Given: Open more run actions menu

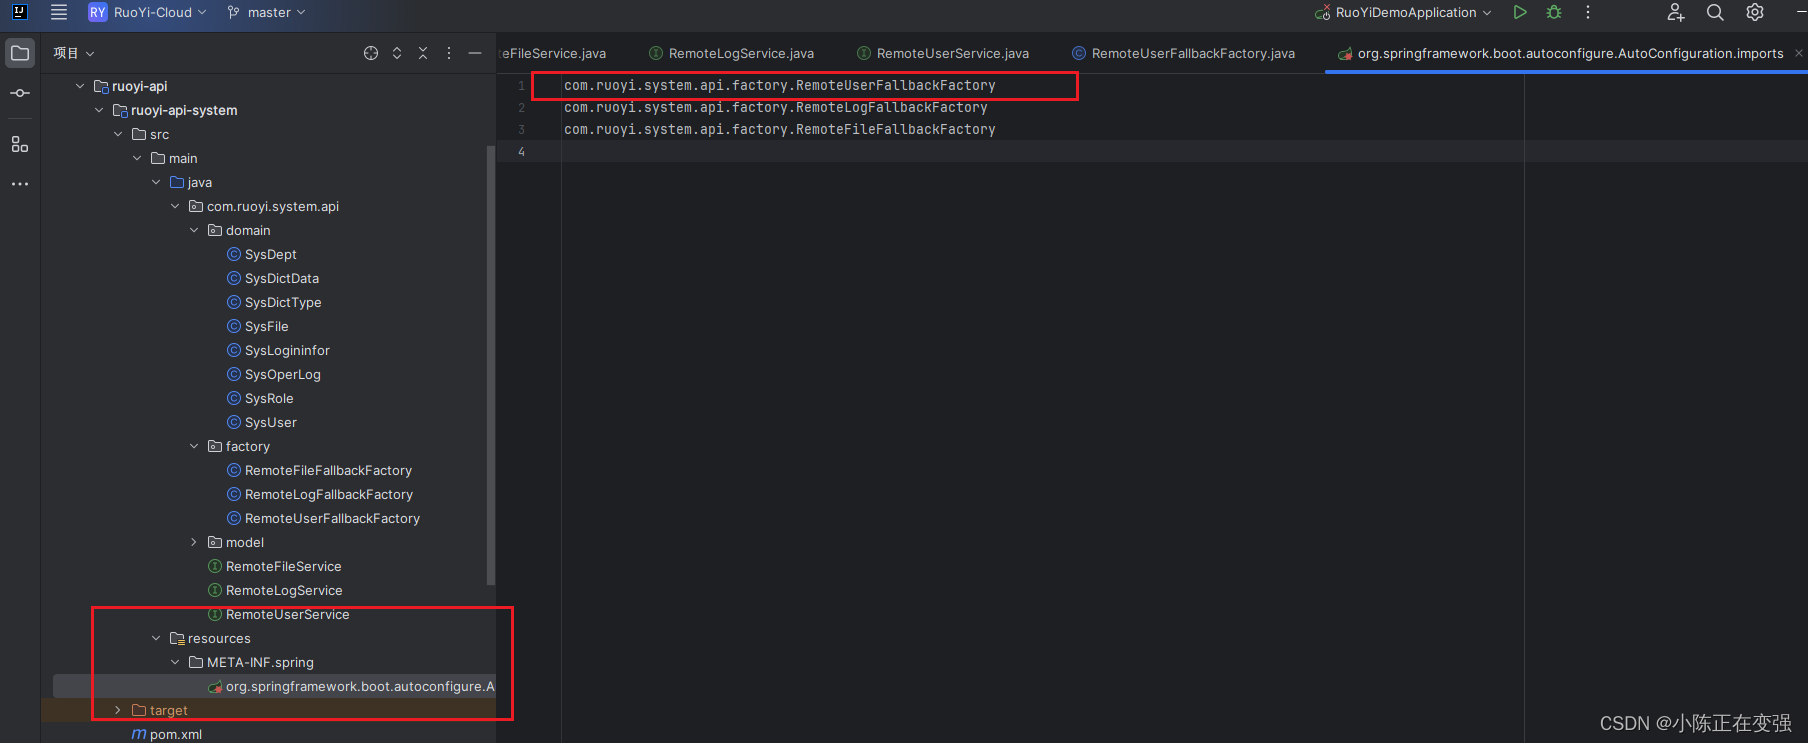Looking at the screenshot, I should pos(1588,12).
